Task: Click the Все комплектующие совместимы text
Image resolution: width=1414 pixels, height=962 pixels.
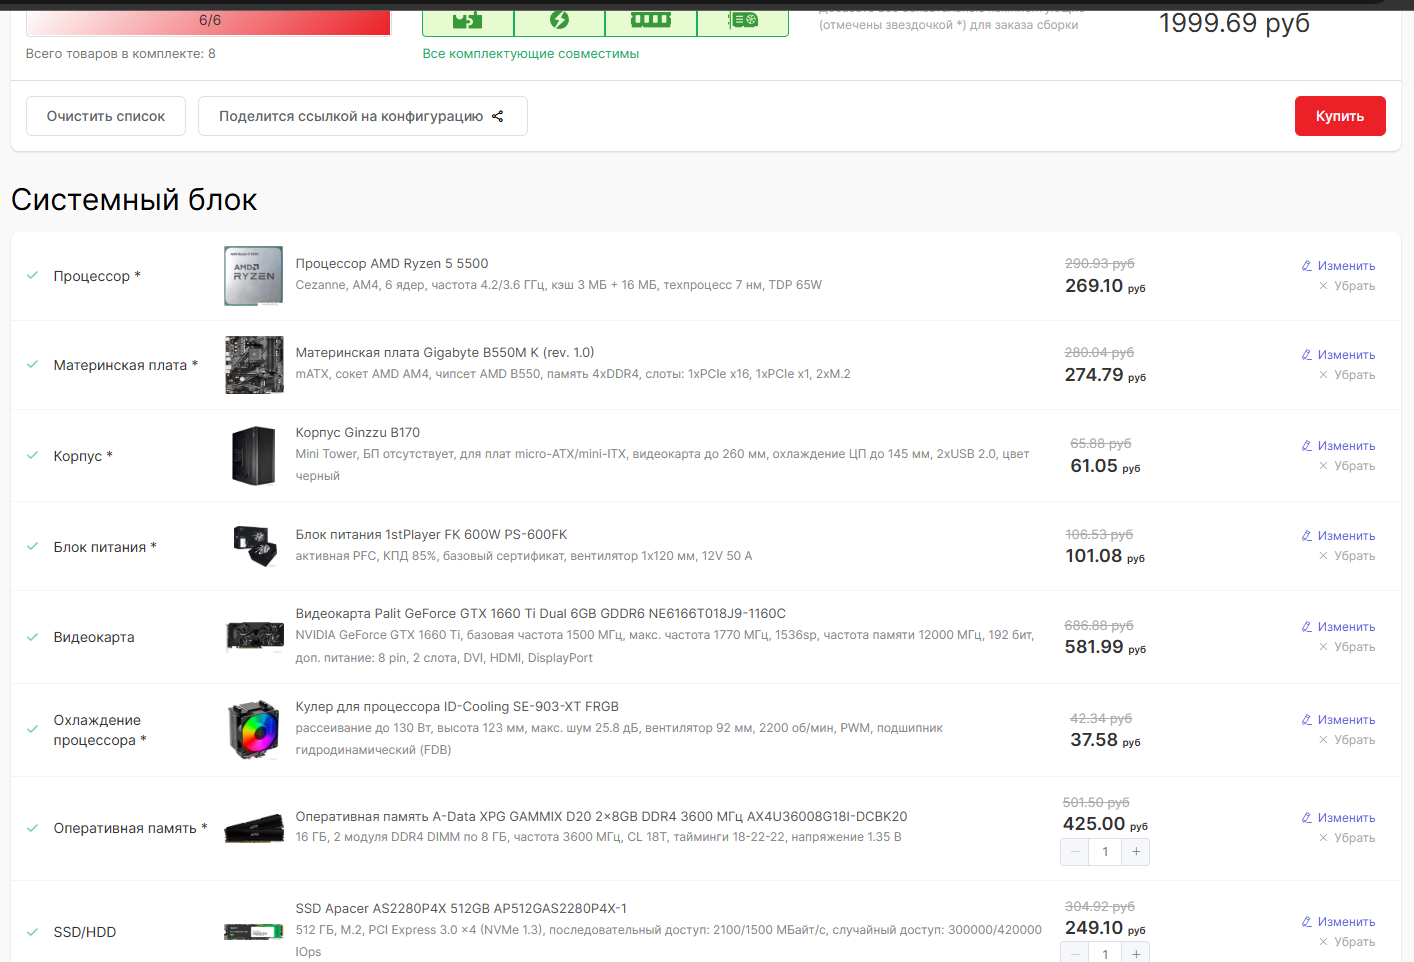Action: [x=530, y=54]
